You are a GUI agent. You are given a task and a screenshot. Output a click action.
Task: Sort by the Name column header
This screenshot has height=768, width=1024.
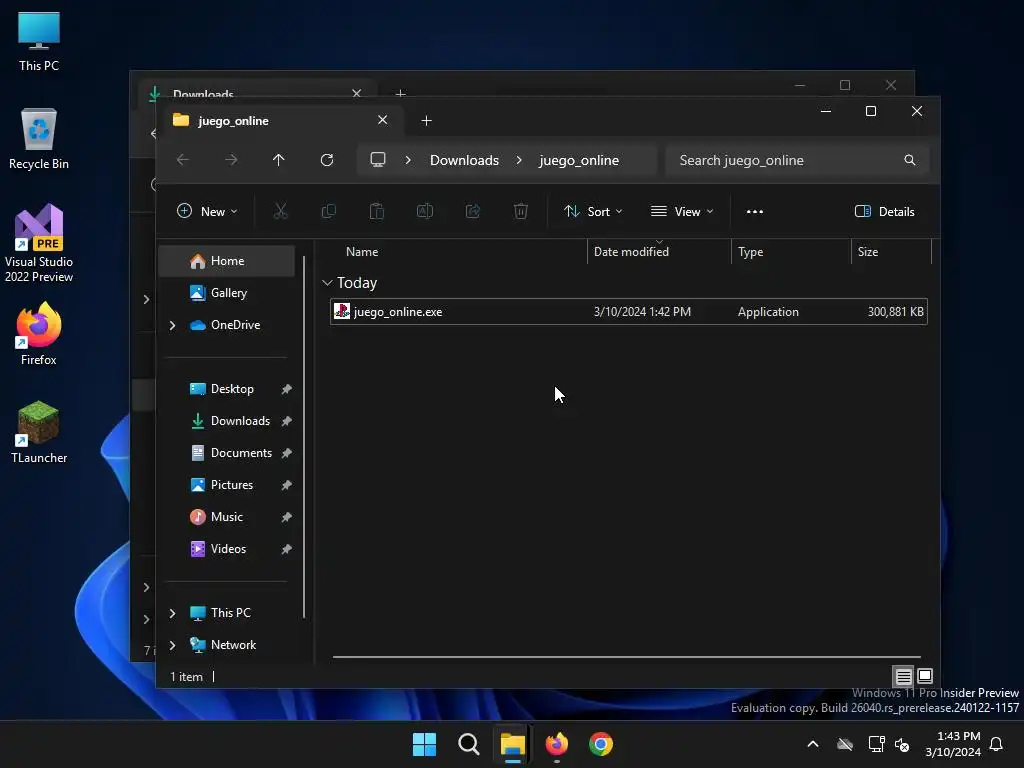pyautogui.click(x=362, y=252)
